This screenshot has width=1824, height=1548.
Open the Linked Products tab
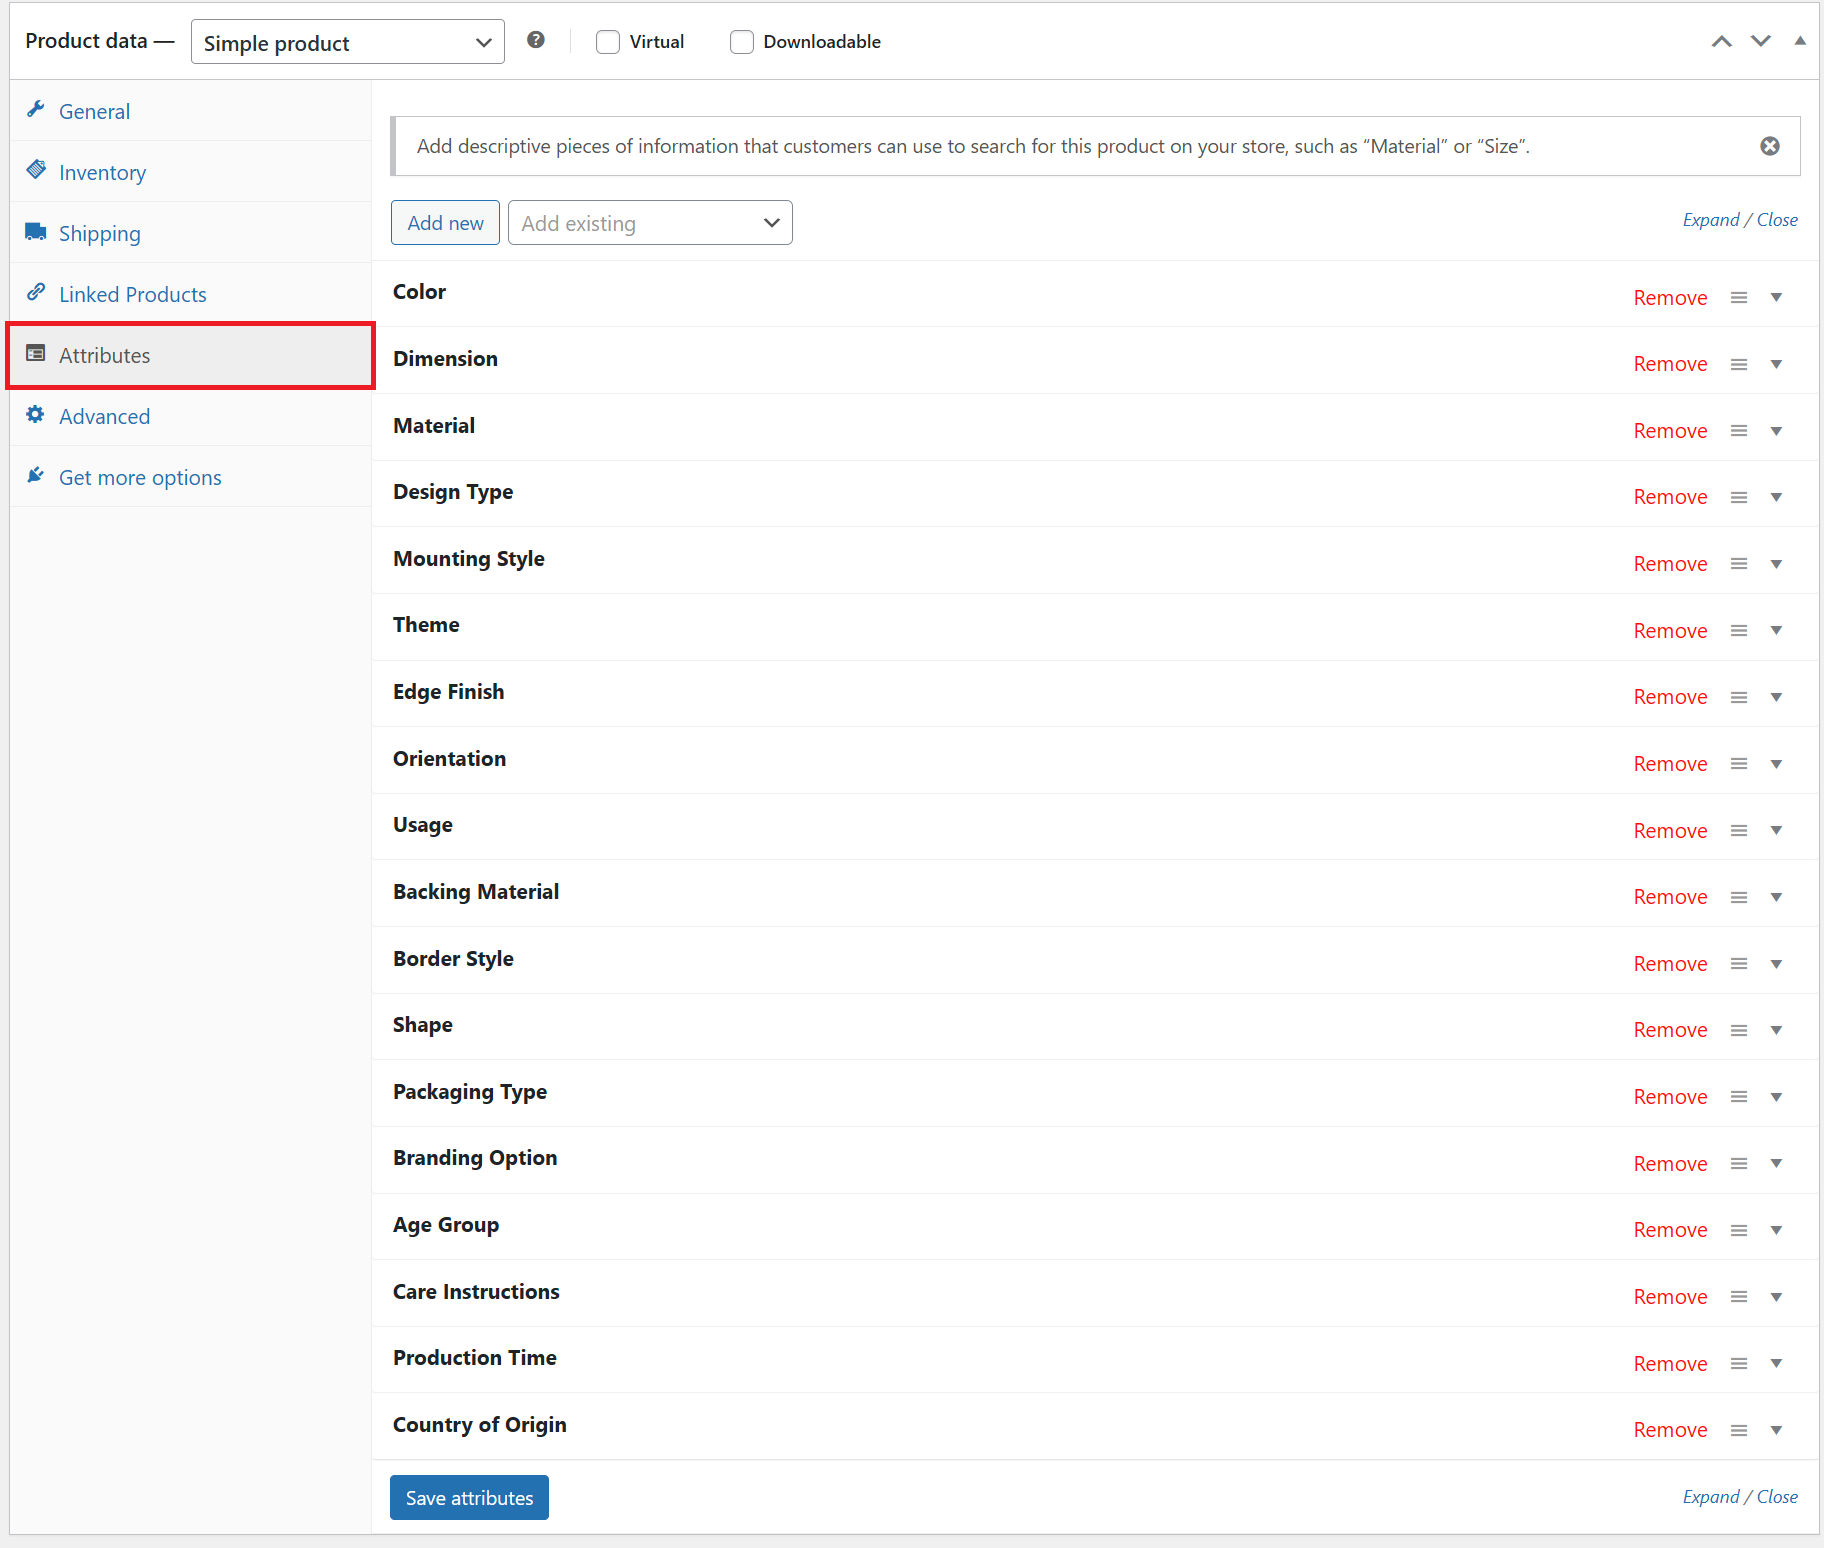(190, 294)
